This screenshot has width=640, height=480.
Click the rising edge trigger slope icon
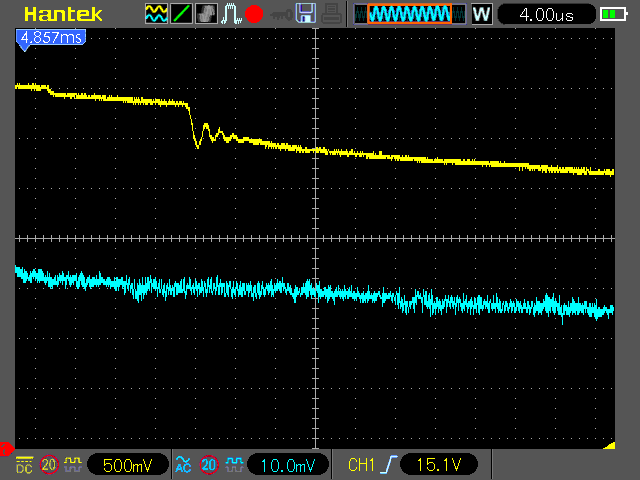tap(390, 465)
